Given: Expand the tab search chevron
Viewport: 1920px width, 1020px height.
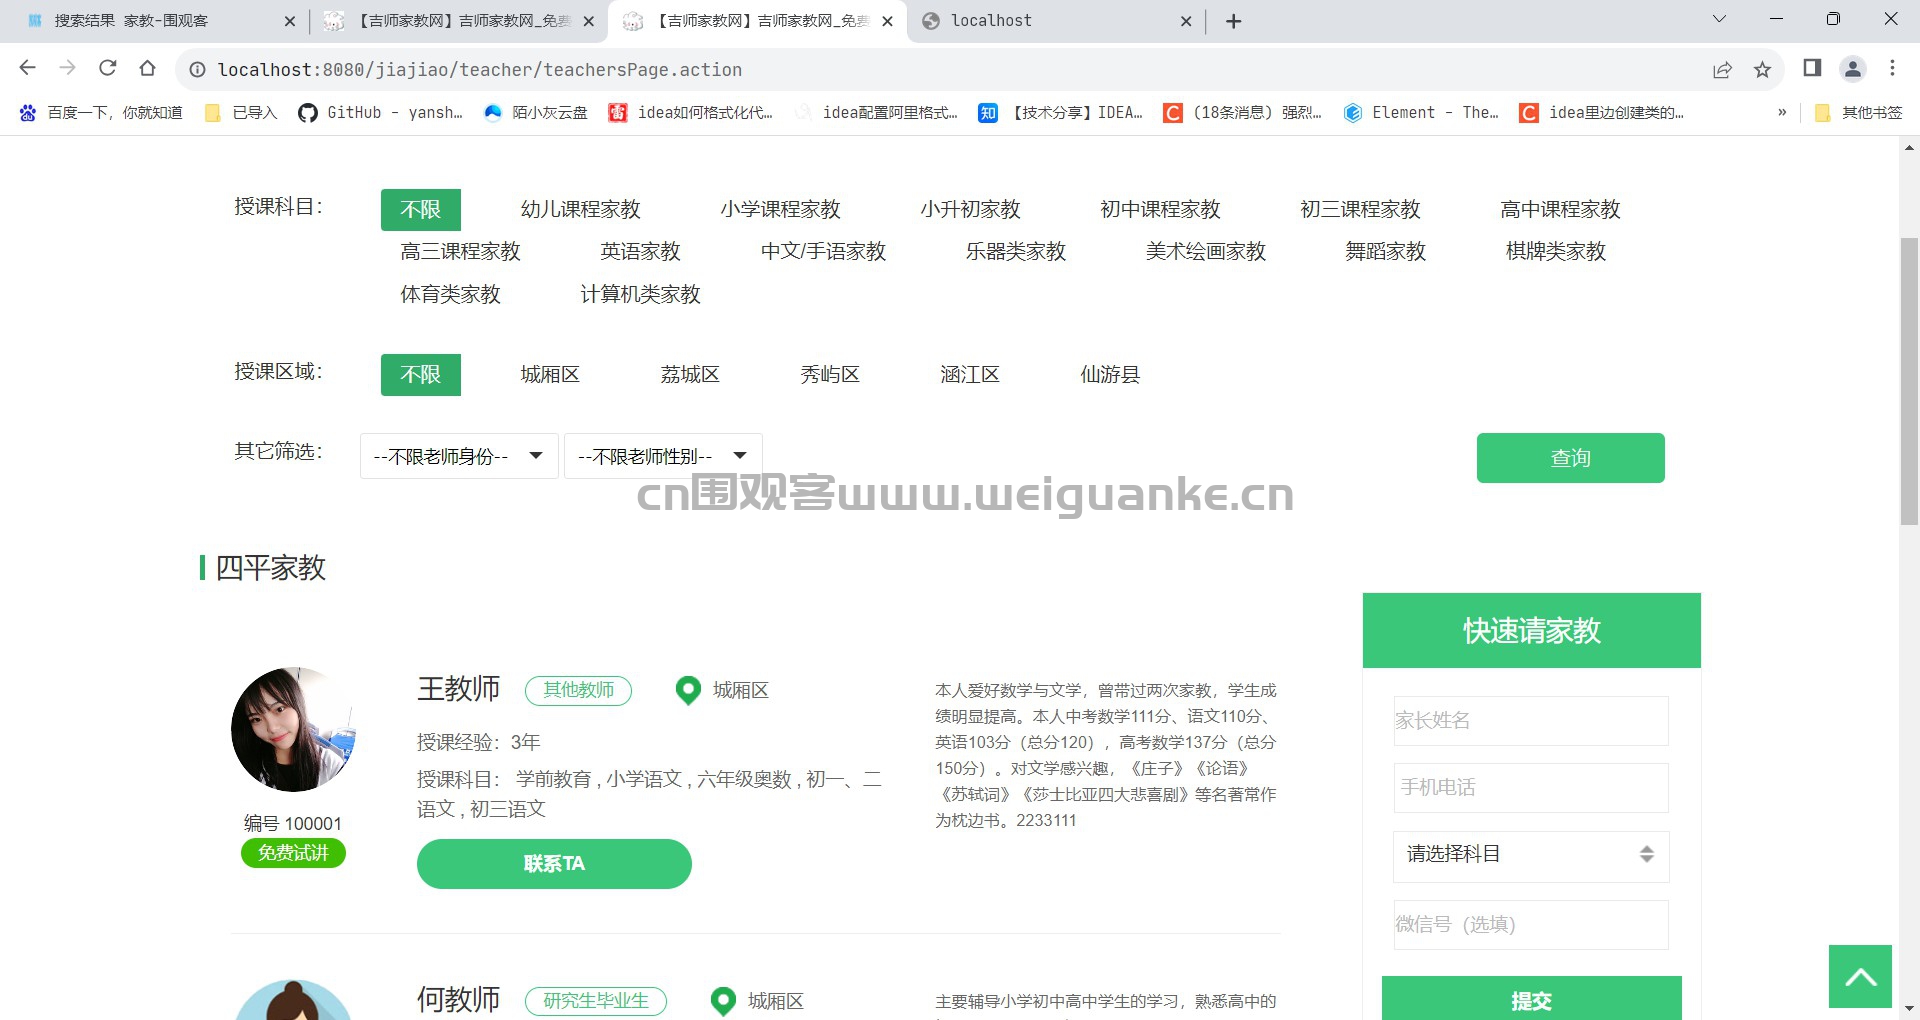Looking at the screenshot, I should [1719, 19].
